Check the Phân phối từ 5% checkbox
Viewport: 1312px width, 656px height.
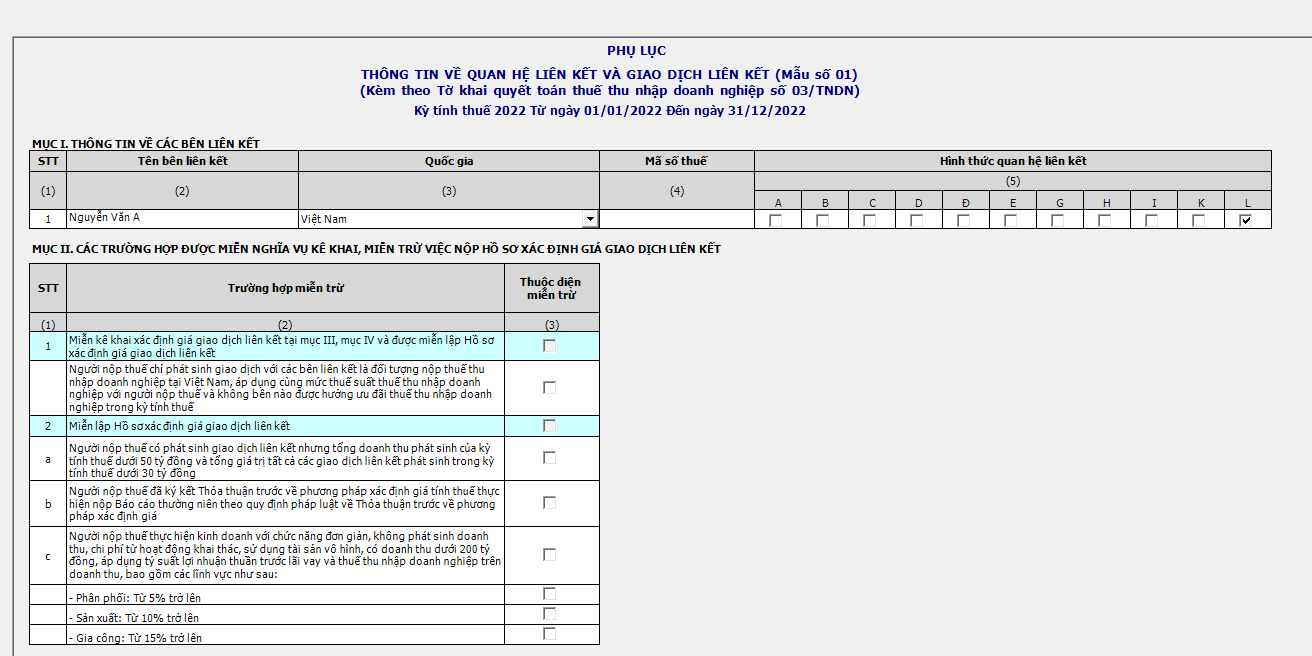tap(550, 594)
